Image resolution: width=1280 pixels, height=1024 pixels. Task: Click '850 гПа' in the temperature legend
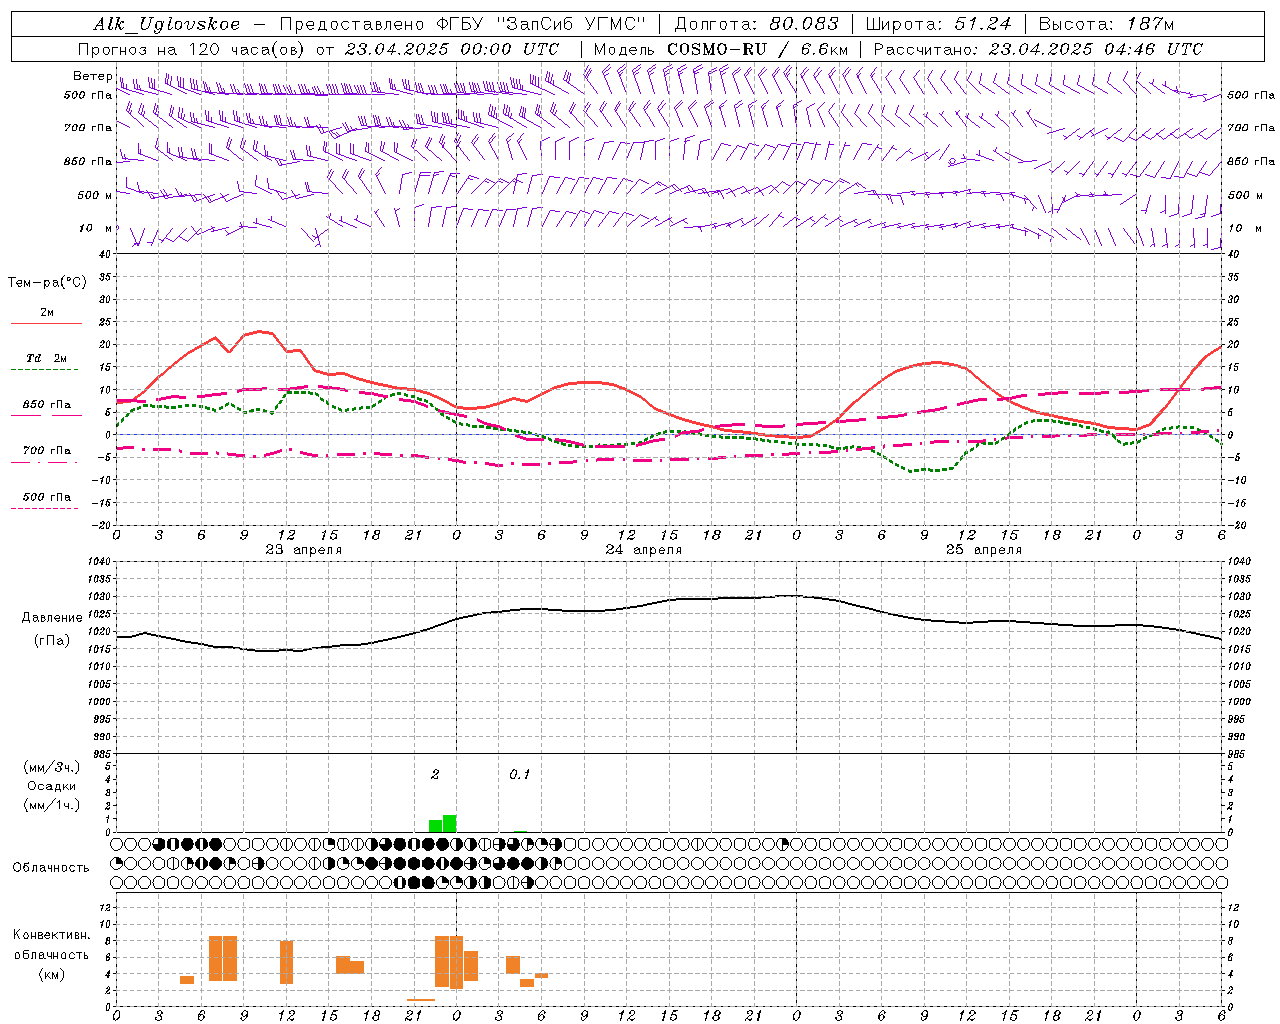pos(47,405)
